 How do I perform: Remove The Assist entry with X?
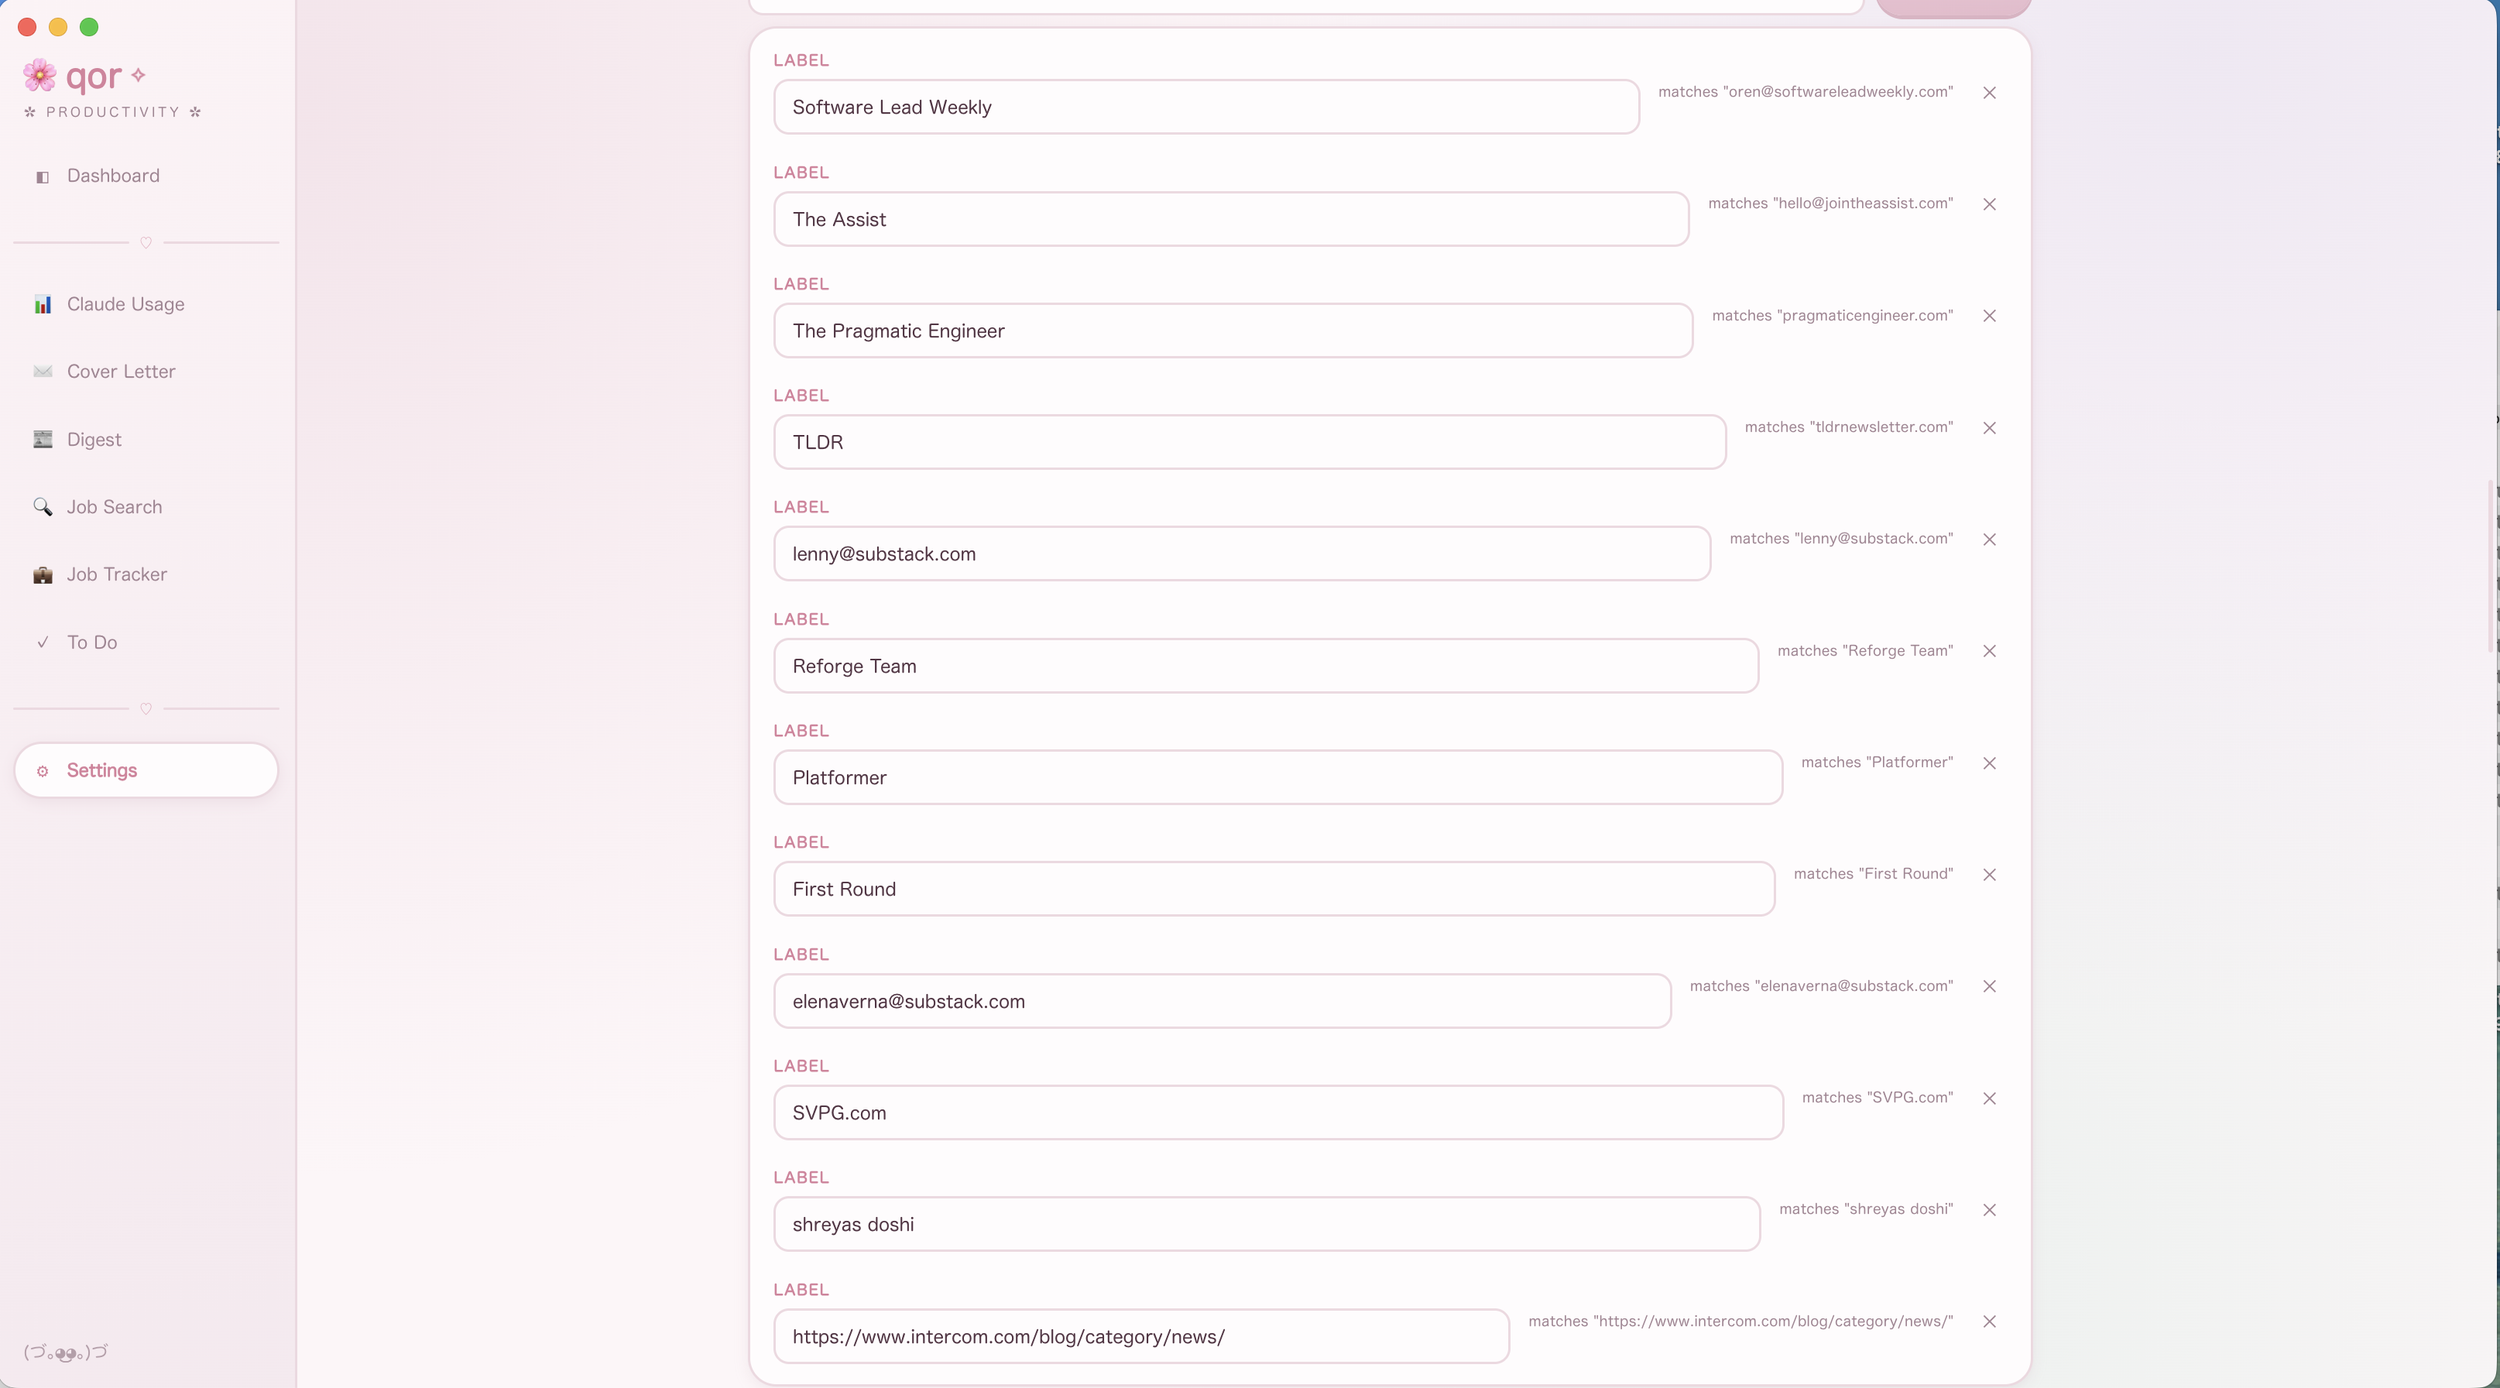pos(1989,205)
